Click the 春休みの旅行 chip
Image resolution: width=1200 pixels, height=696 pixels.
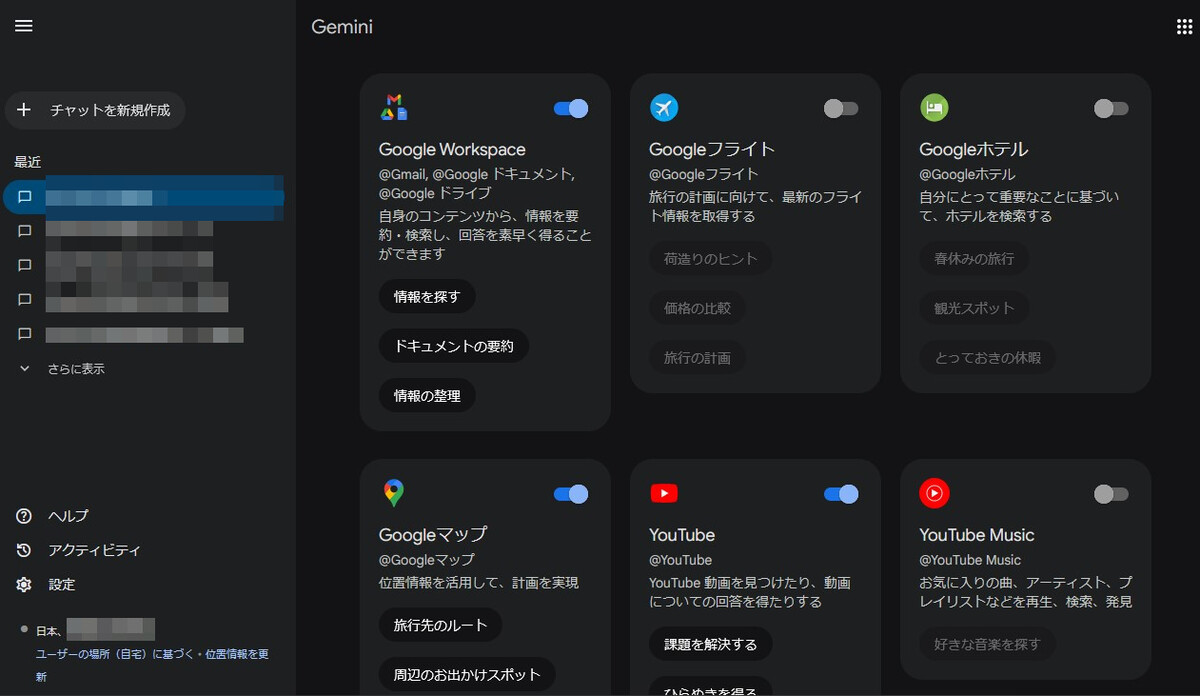974,258
